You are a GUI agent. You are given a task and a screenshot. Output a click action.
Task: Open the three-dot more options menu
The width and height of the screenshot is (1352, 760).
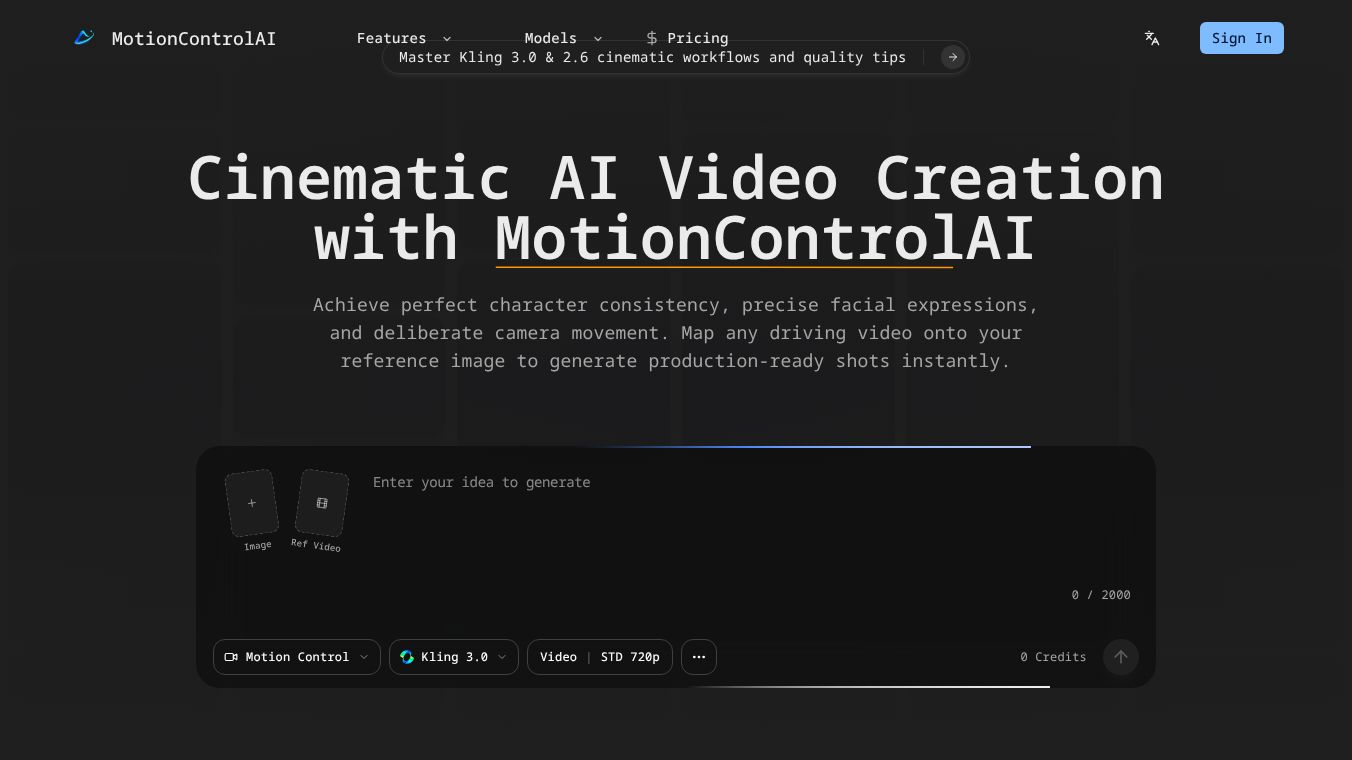[x=698, y=657]
